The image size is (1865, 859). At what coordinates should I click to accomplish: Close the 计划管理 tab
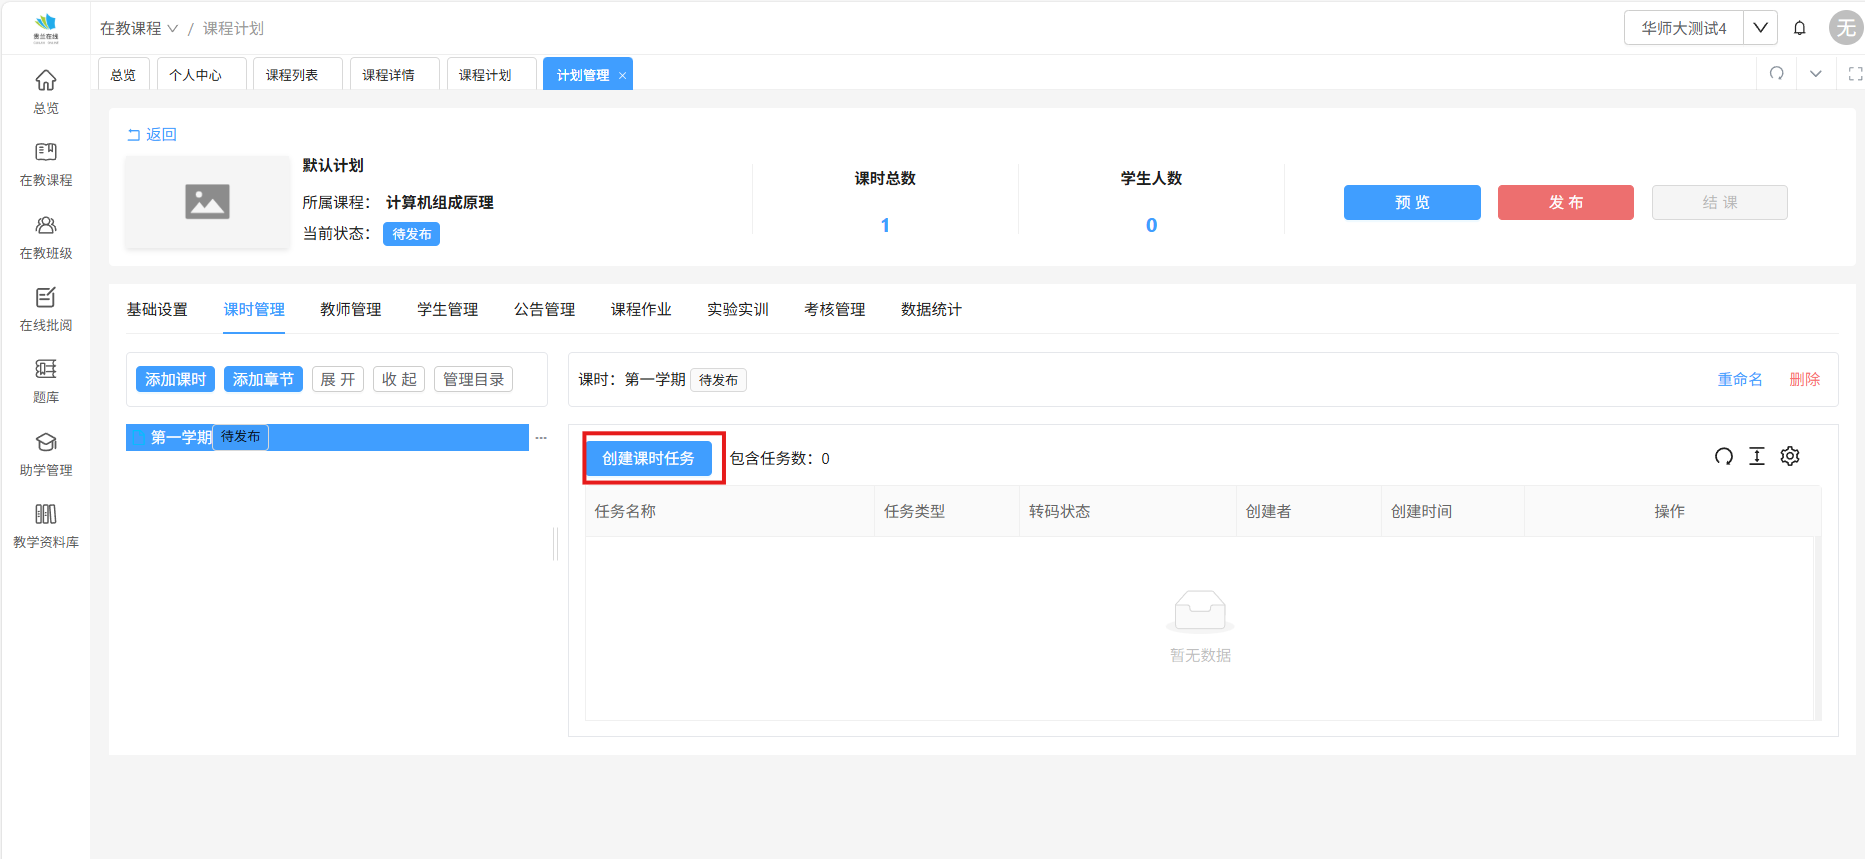pos(622,75)
